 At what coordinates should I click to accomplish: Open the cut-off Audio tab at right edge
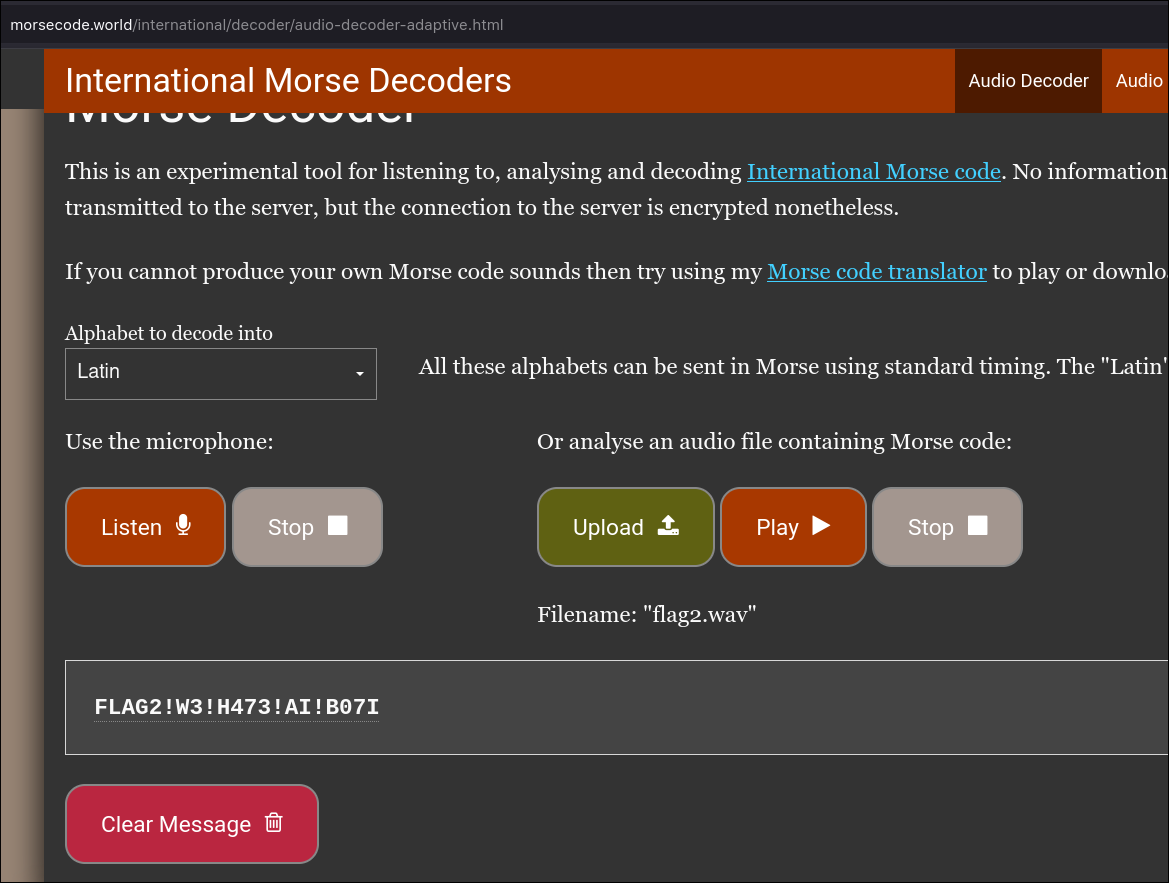tap(1139, 81)
